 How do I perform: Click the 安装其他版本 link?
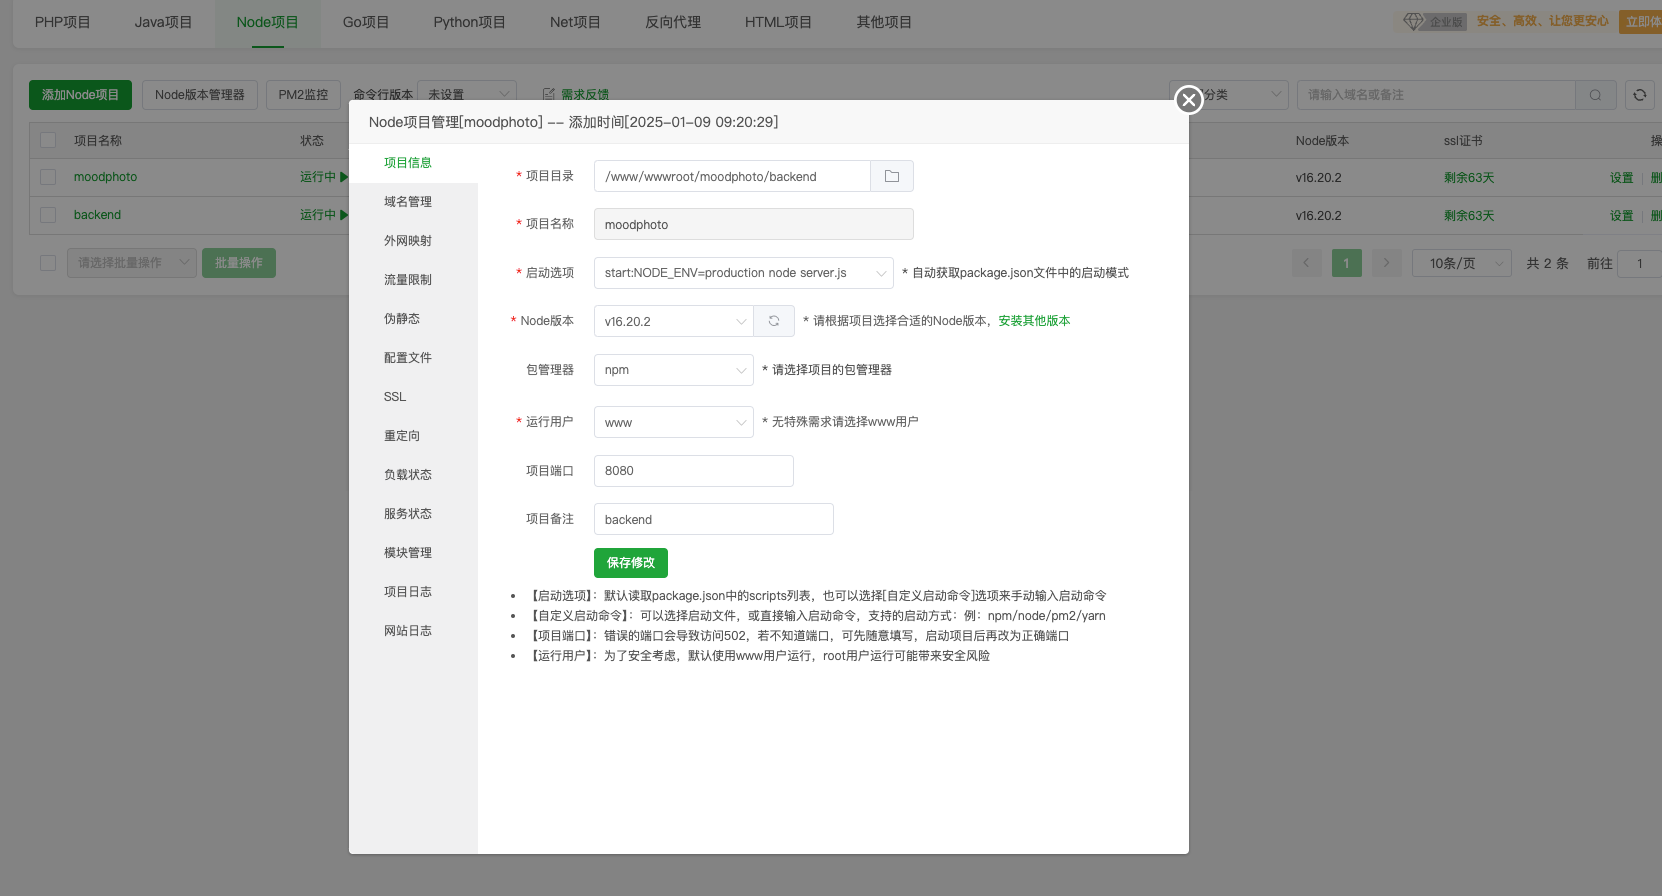[x=1034, y=321]
